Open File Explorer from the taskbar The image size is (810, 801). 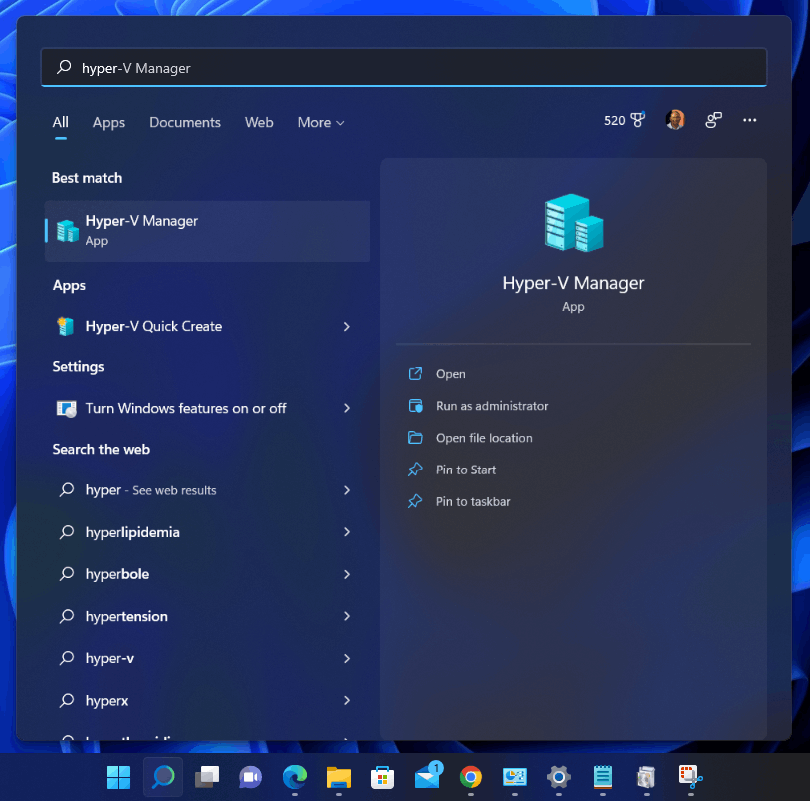click(339, 777)
